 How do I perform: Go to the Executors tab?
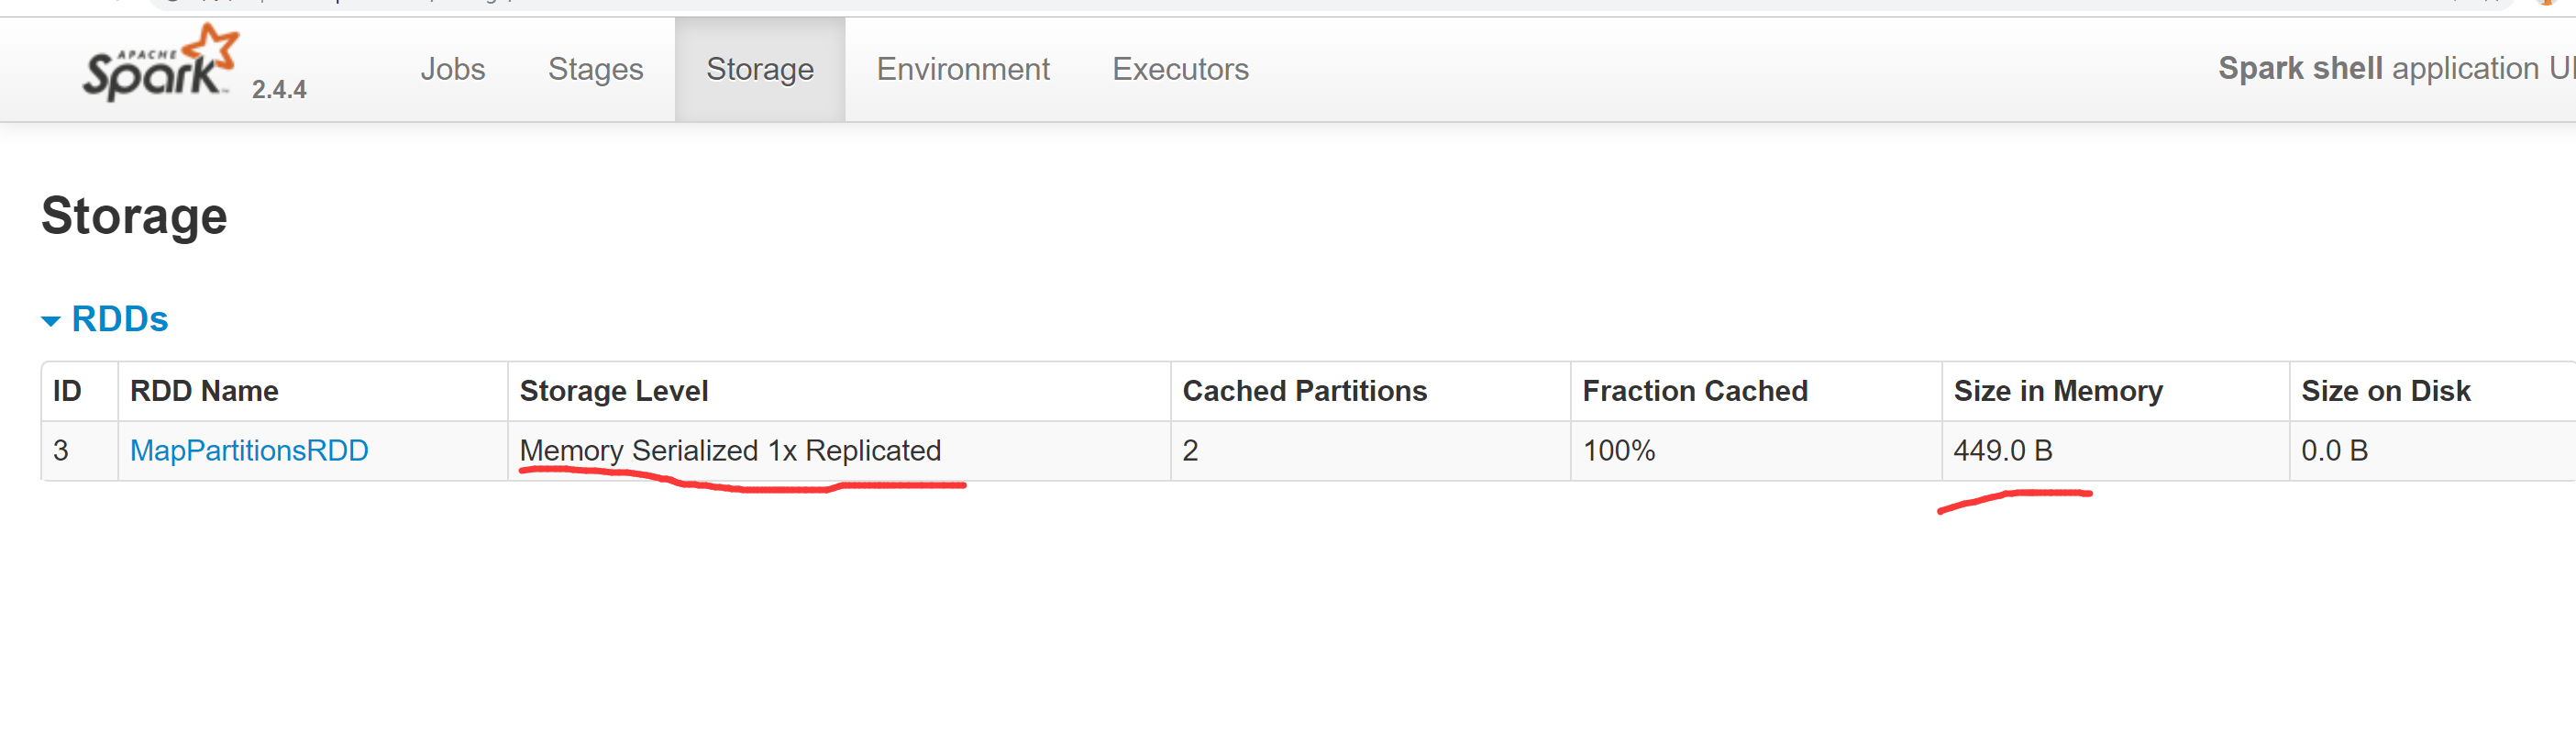(1180, 69)
